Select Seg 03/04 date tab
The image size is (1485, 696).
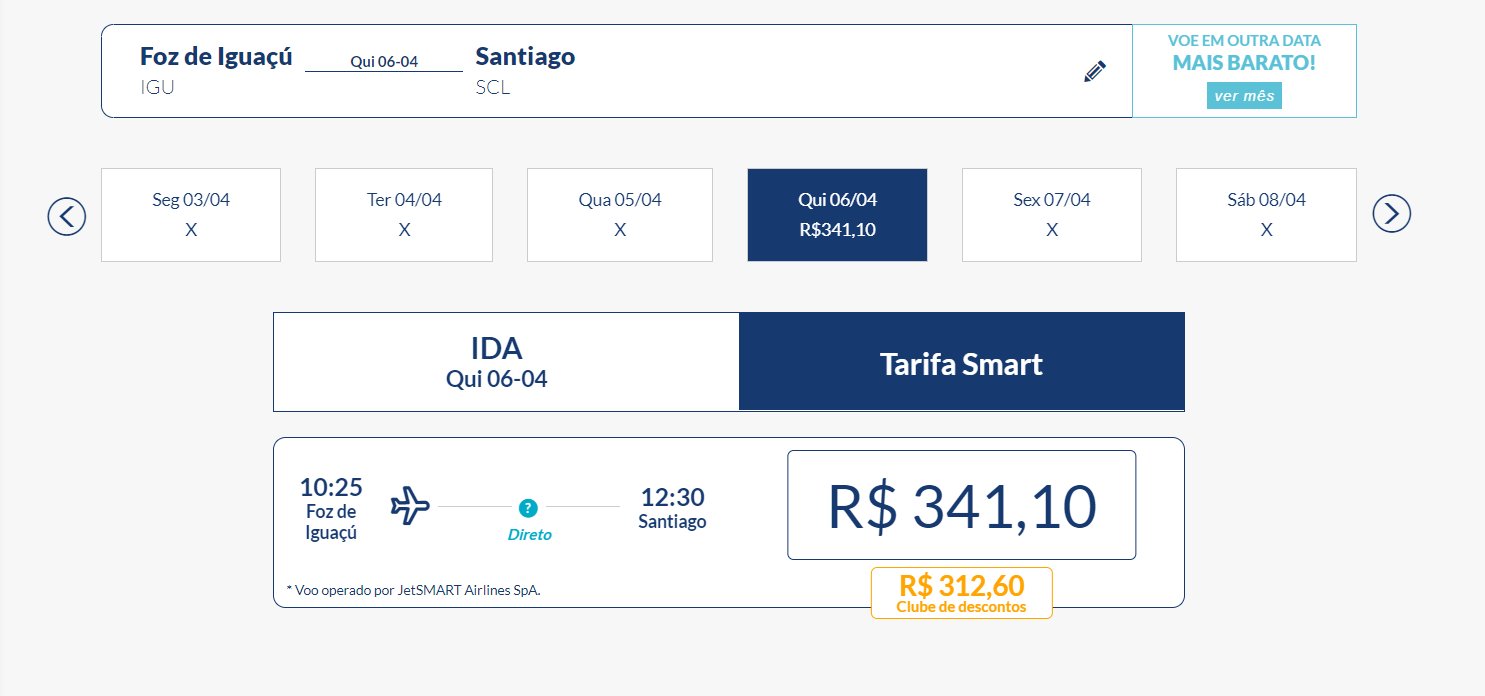(191, 215)
